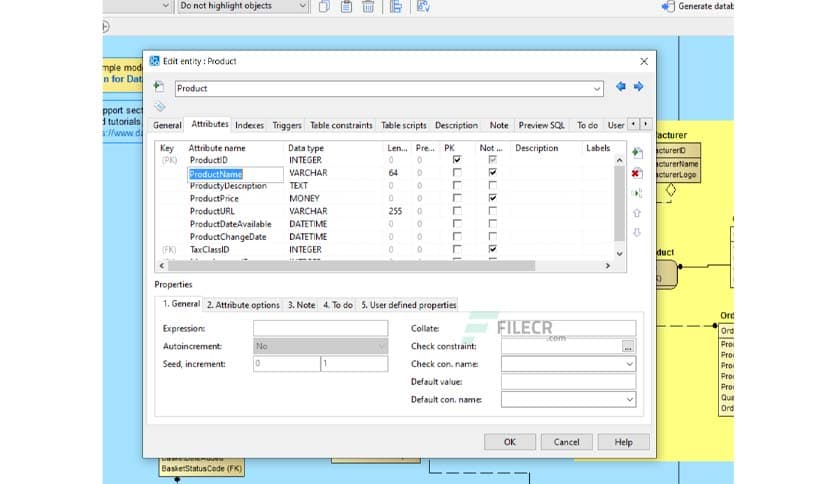Click the Description tab
836x484 pixels.
pyautogui.click(x=456, y=125)
